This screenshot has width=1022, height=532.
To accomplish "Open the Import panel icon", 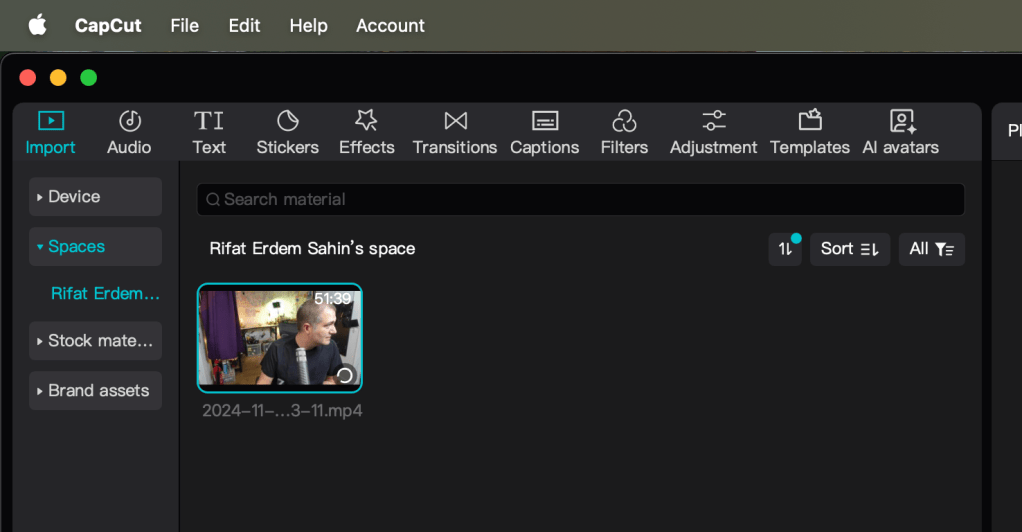I will point(51,121).
